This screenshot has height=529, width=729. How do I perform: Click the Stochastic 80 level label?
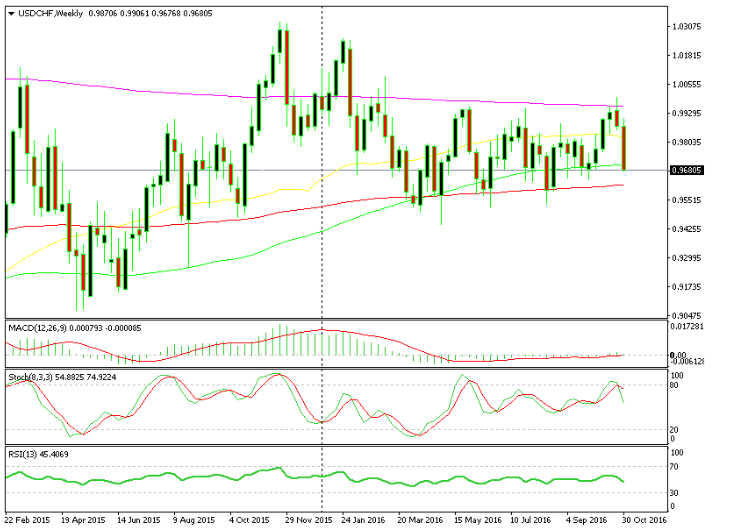(x=675, y=385)
